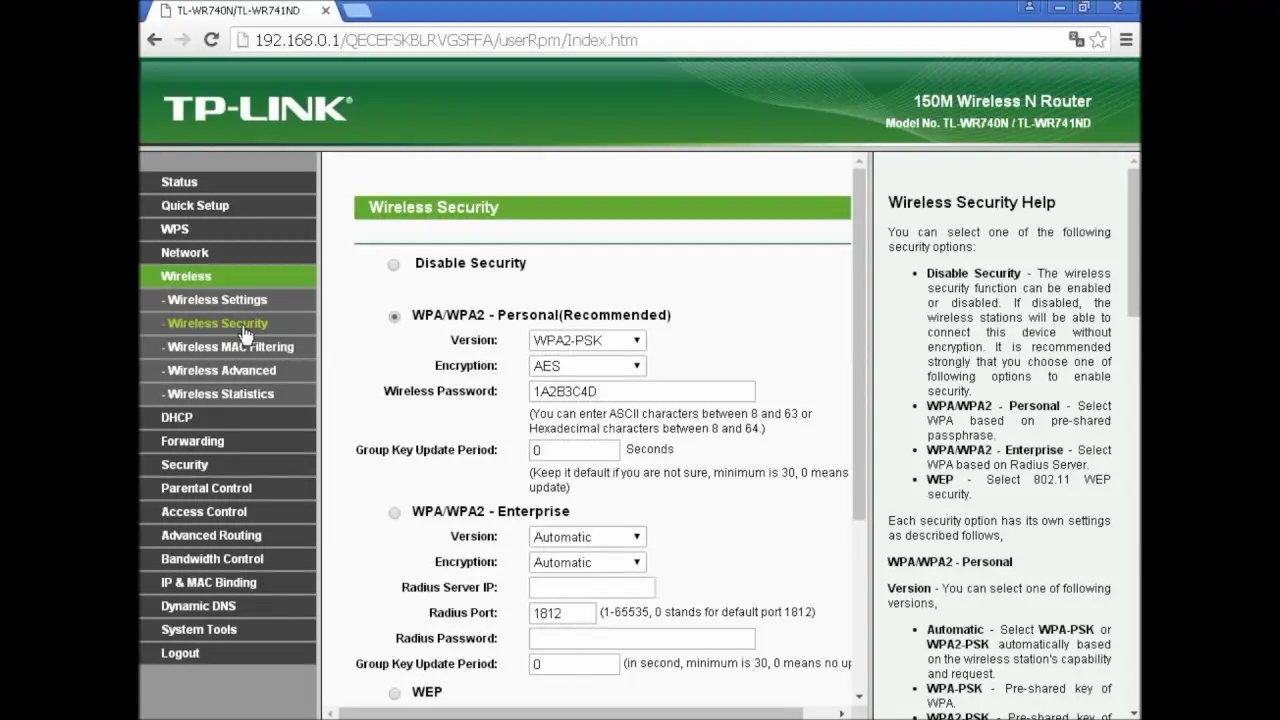The height and width of the screenshot is (720, 1280).
Task: Click the Wireless Security Help heading
Action: (971, 202)
